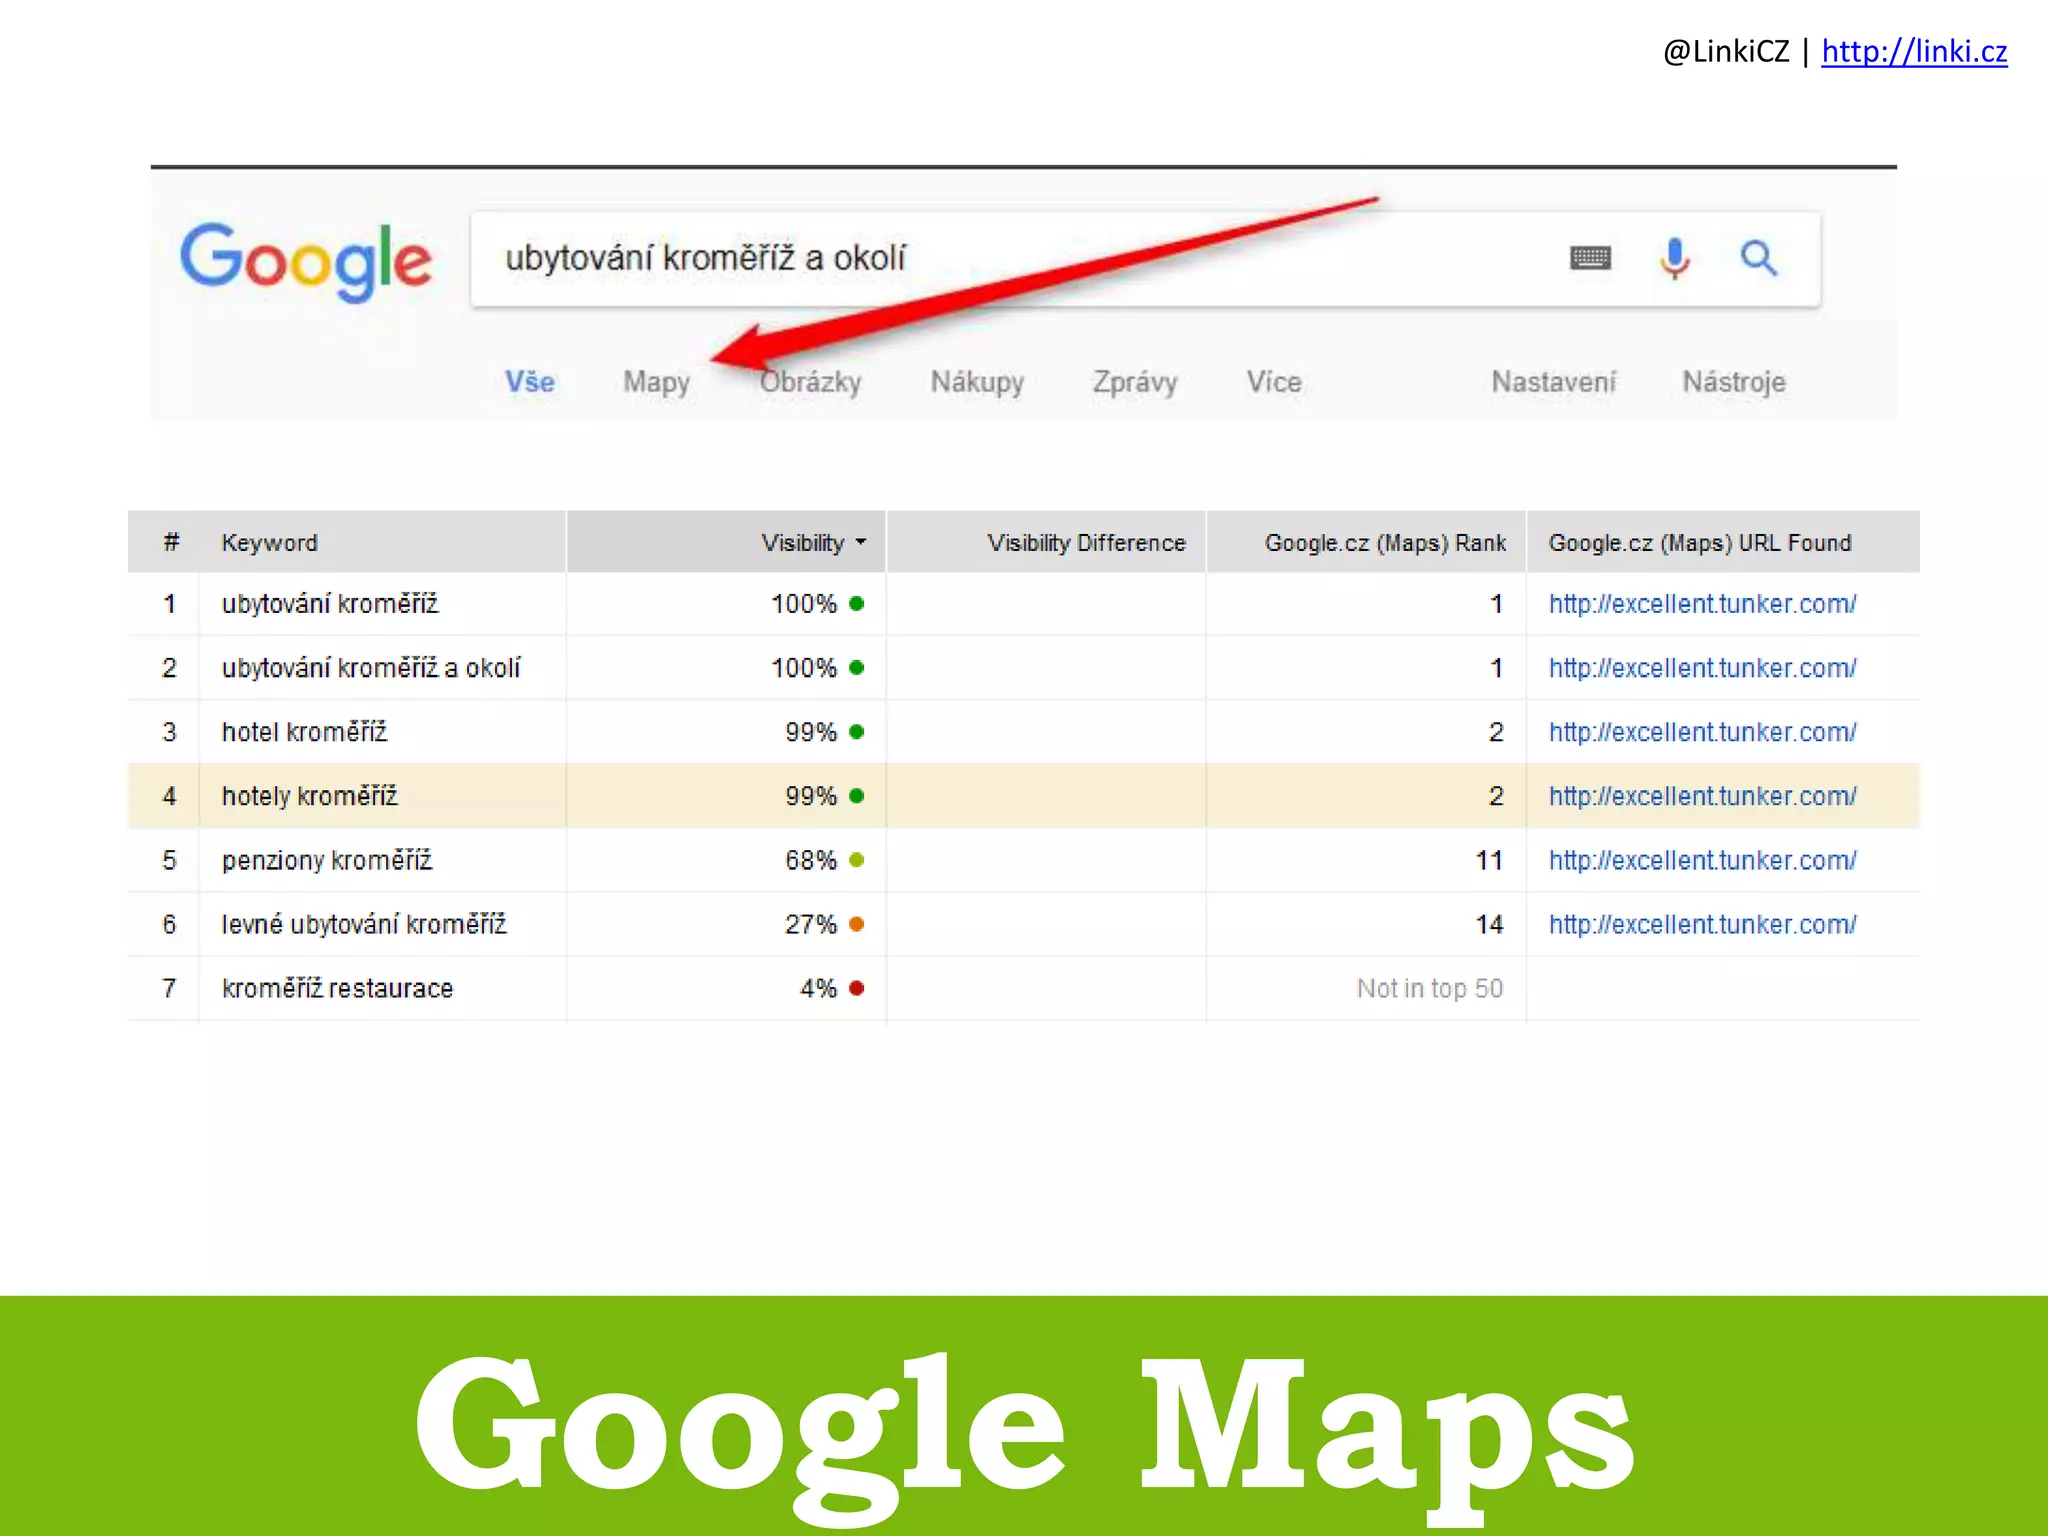Select keyword 'penziony kroměříž'
The image size is (2048, 1536).
[327, 860]
